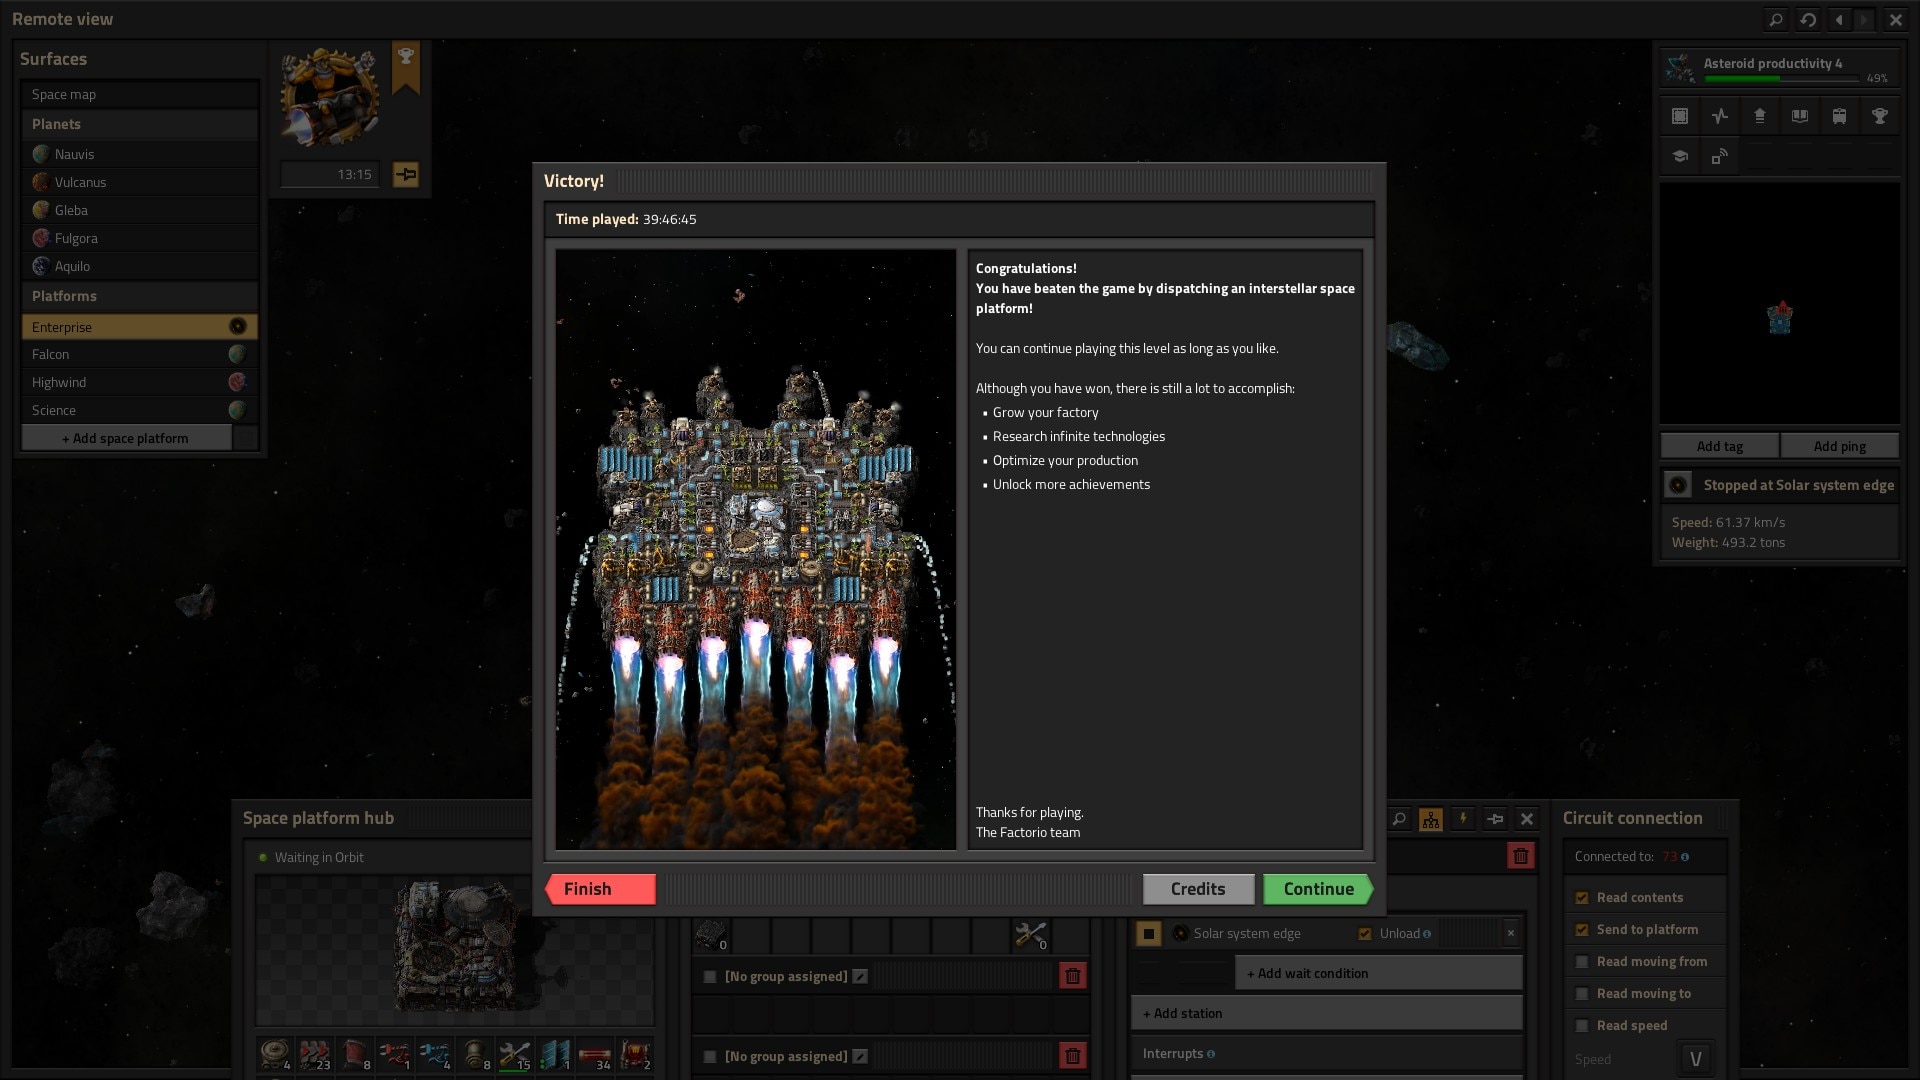Click the red Finish button

point(600,889)
